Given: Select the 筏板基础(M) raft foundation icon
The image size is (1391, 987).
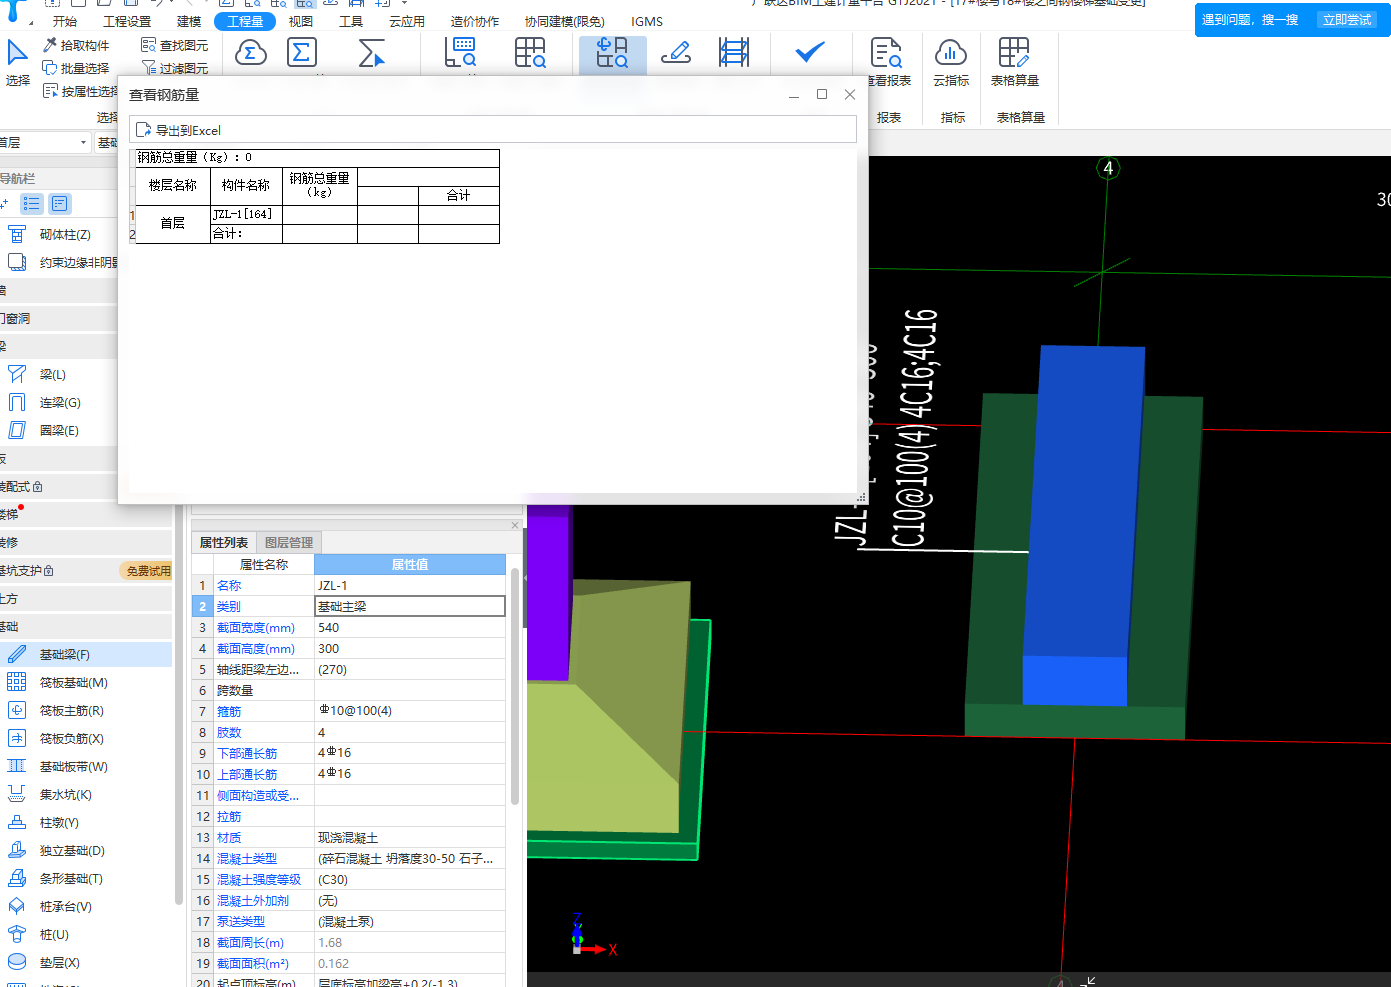Looking at the screenshot, I should (17, 682).
